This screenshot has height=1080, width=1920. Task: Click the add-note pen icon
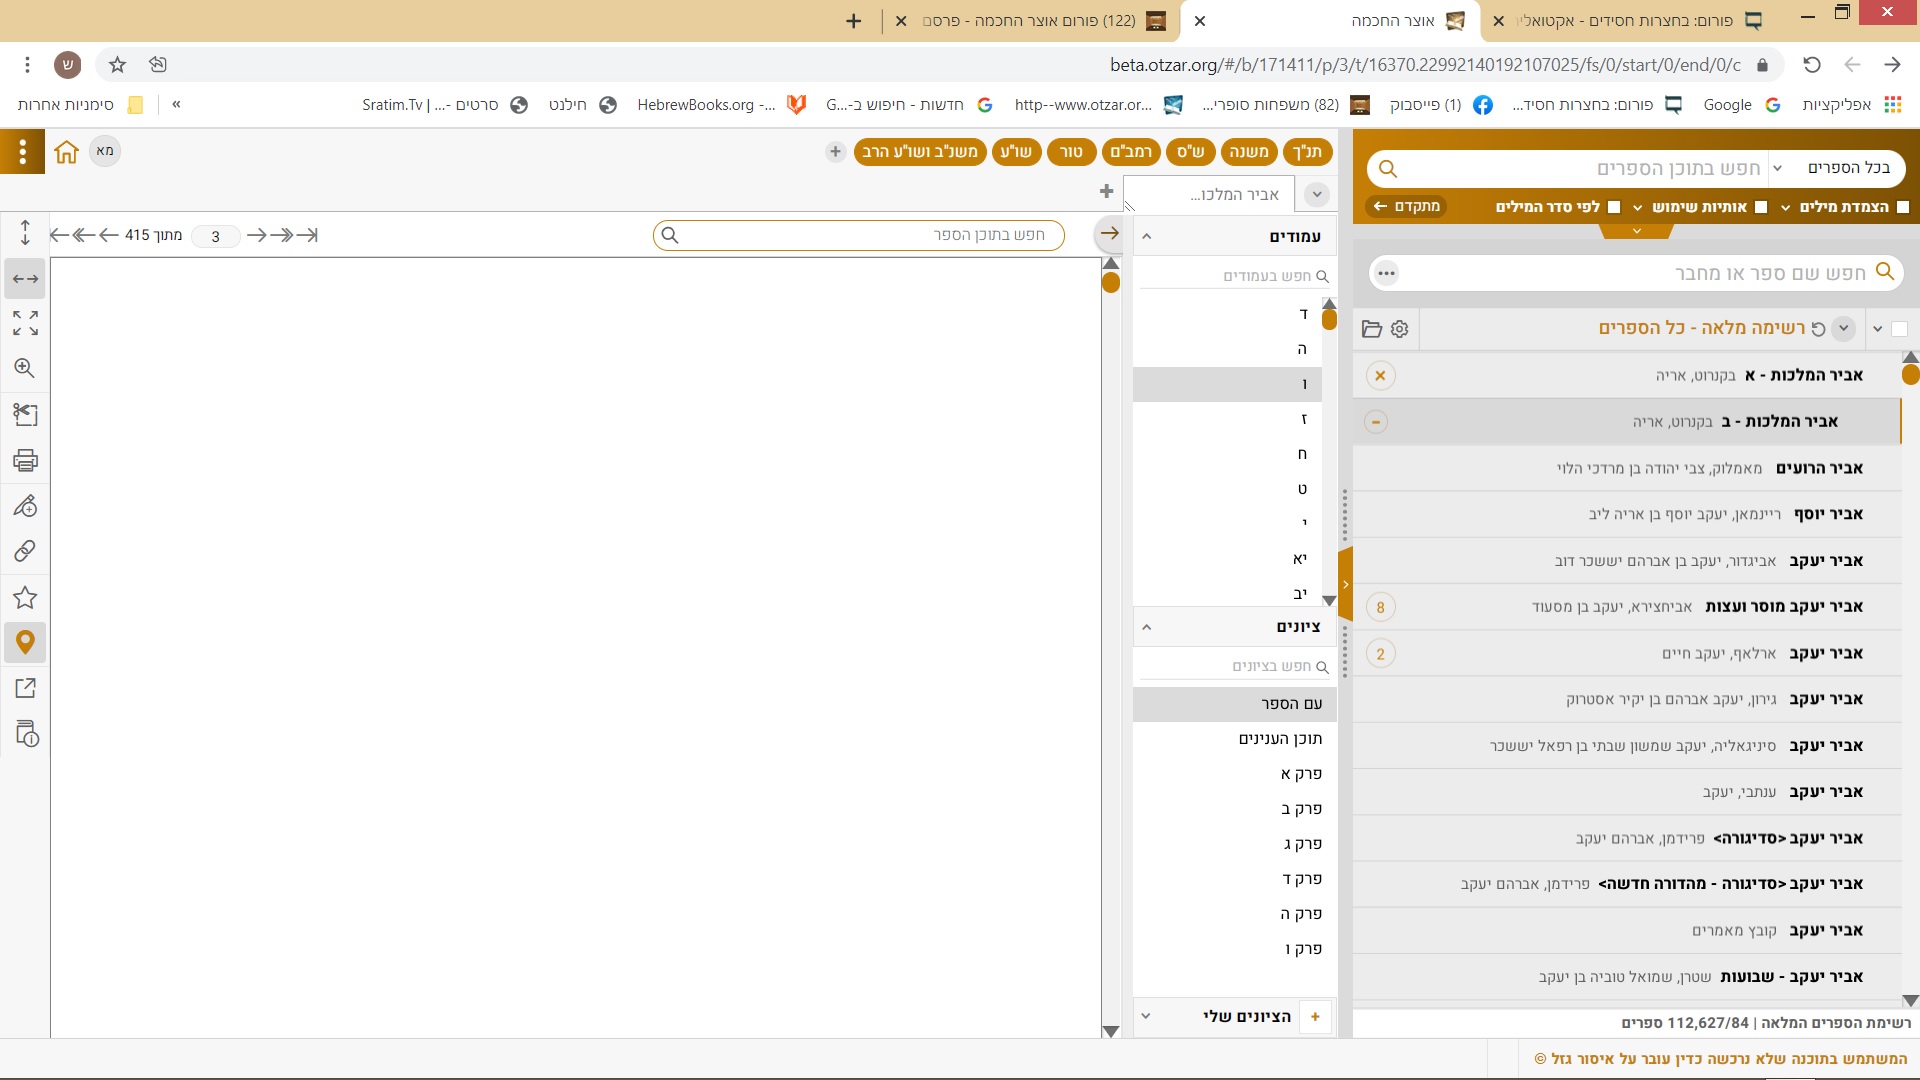[x=25, y=506]
